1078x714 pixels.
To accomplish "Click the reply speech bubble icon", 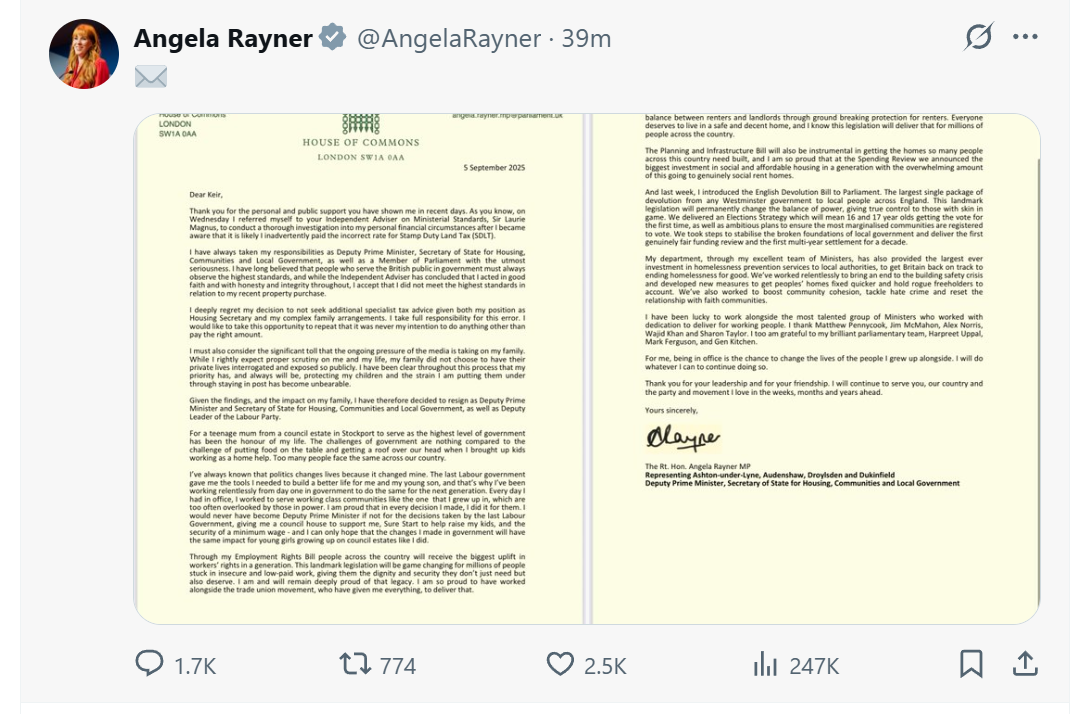I will pos(149,664).
